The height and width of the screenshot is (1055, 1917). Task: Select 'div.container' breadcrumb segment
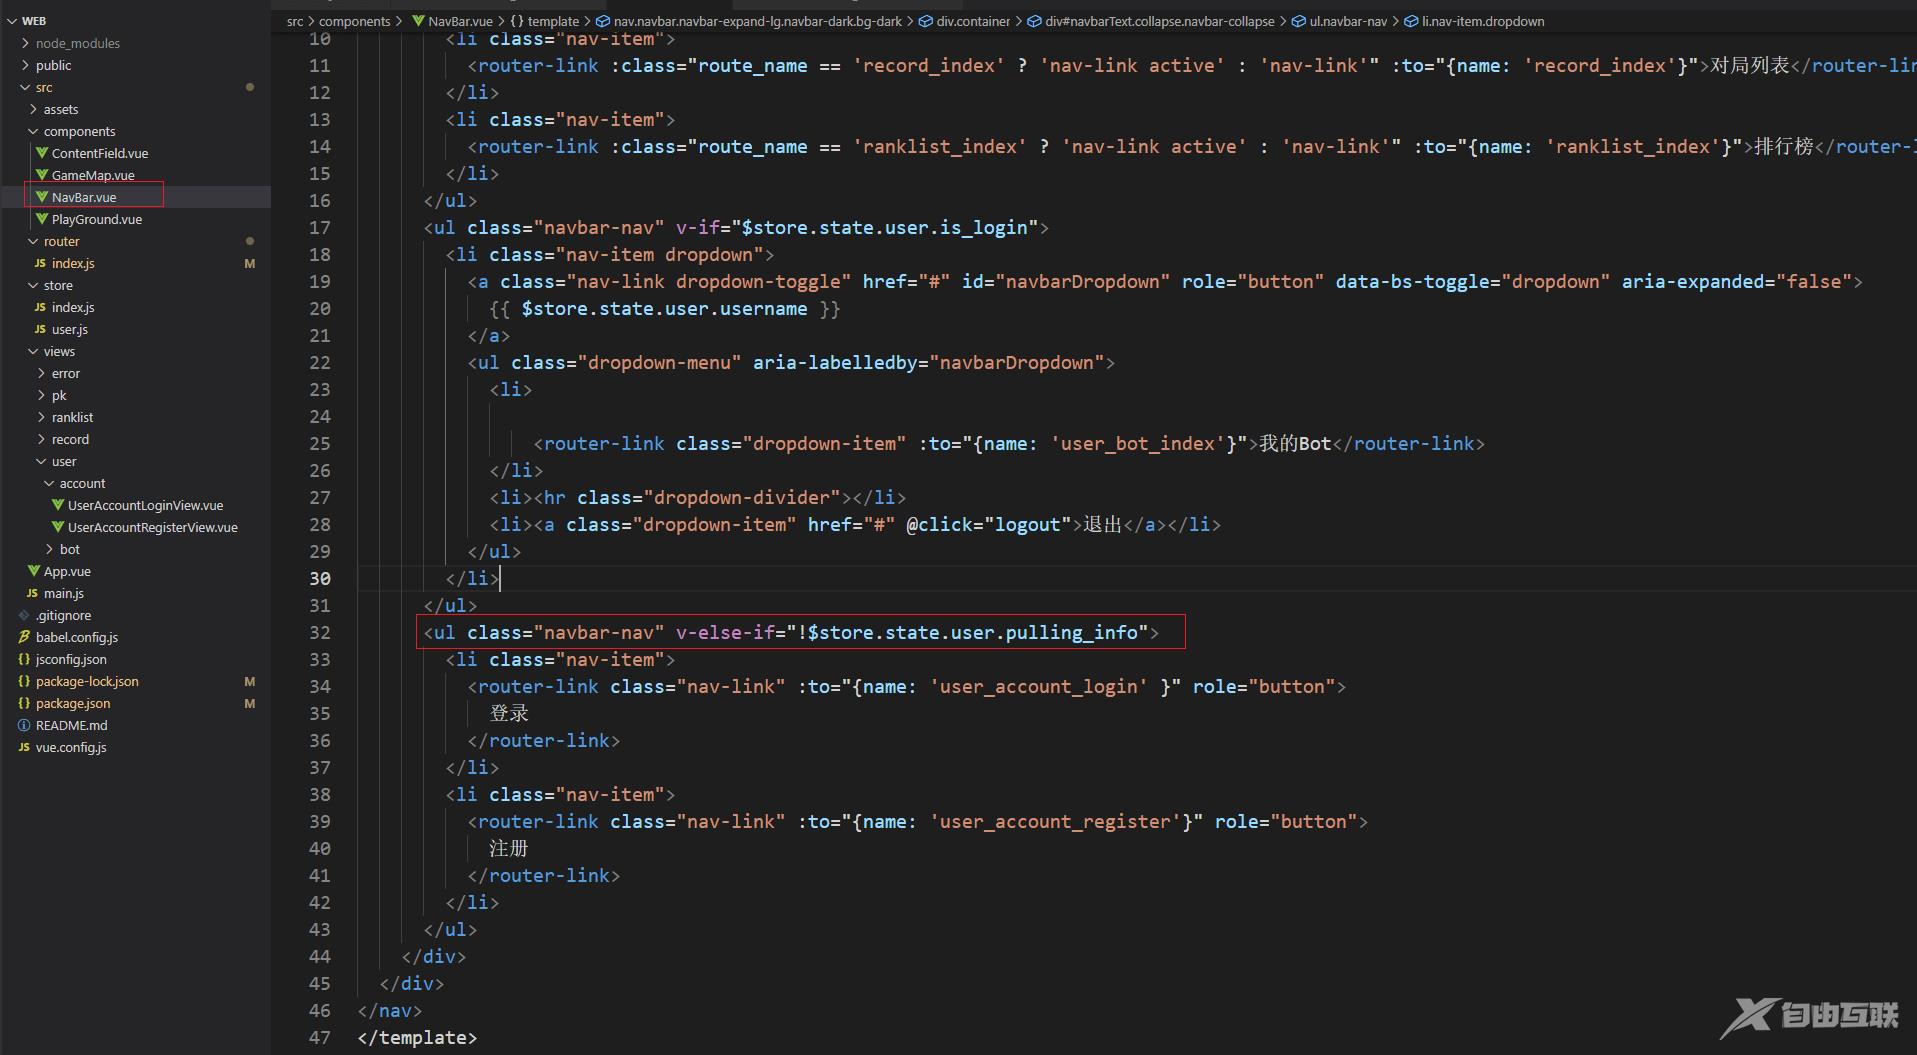[972, 21]
